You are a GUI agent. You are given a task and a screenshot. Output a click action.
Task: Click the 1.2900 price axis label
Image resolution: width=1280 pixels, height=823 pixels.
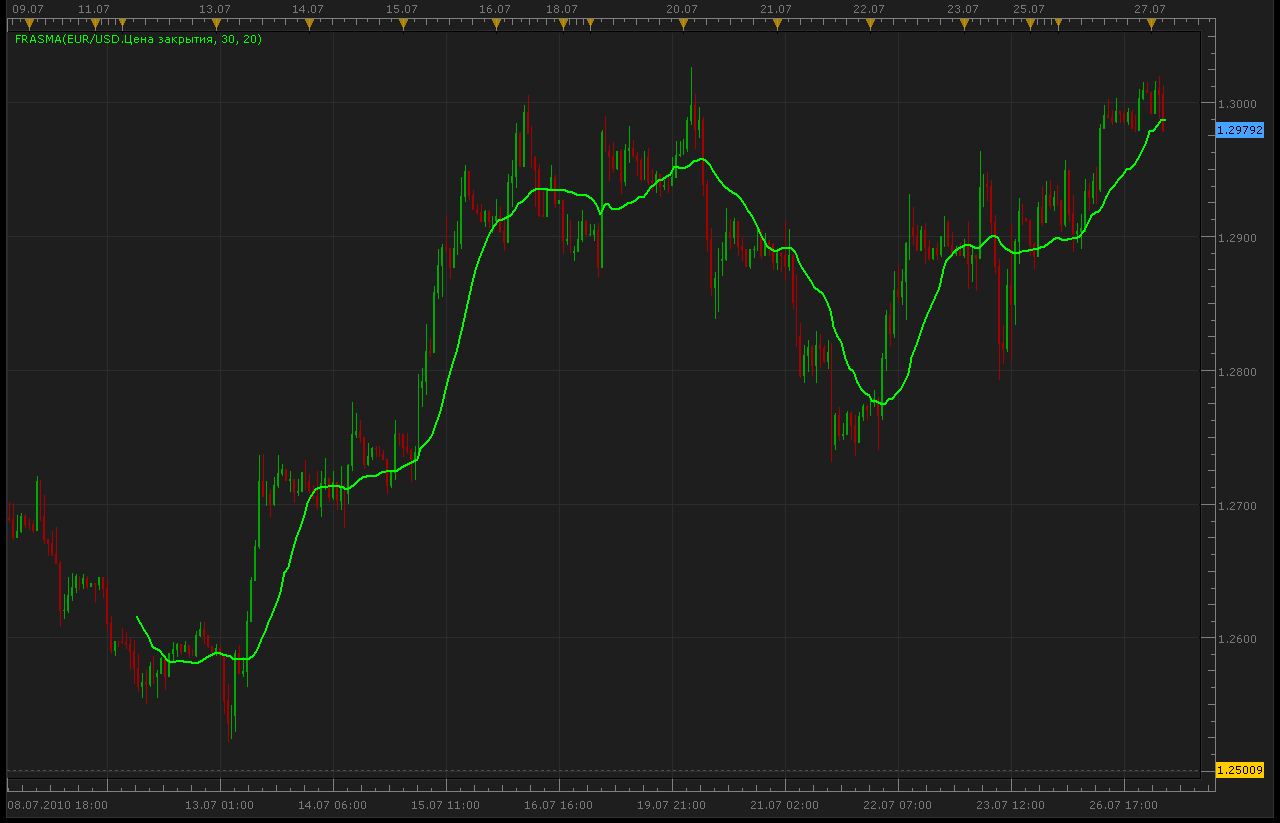(1237, 238)
